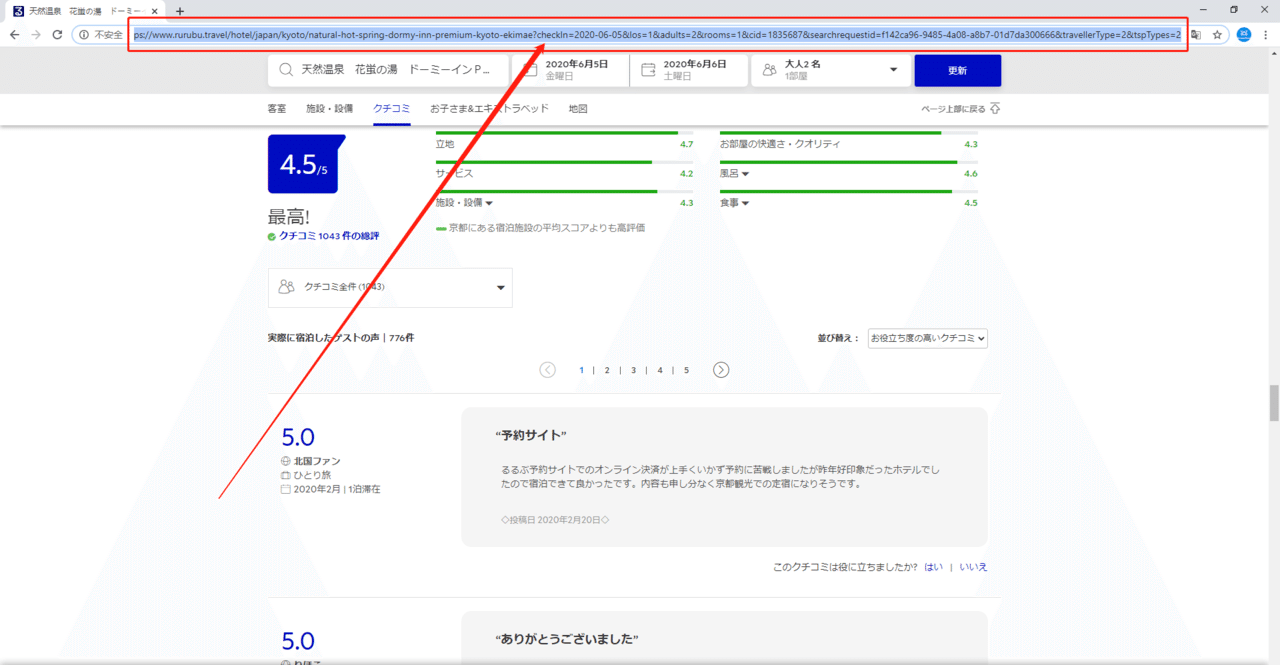
Task: Go to next review page arrow
Action: pyautogui.click(x=721, y=370)
